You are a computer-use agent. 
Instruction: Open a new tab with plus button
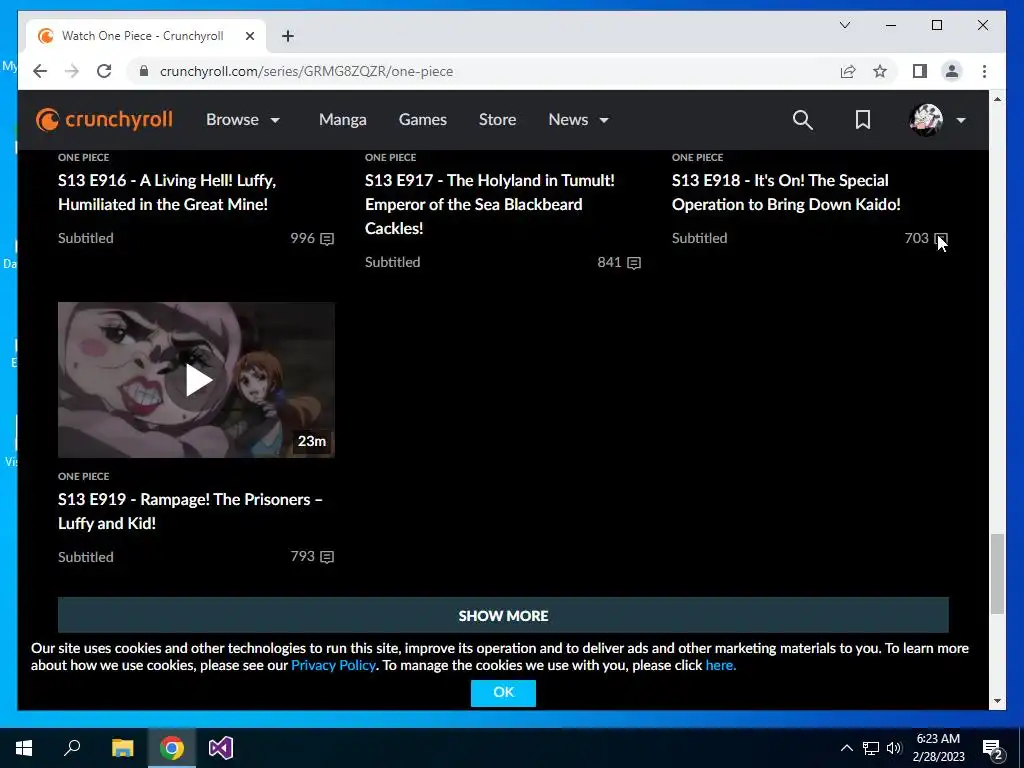coord(288,36)
